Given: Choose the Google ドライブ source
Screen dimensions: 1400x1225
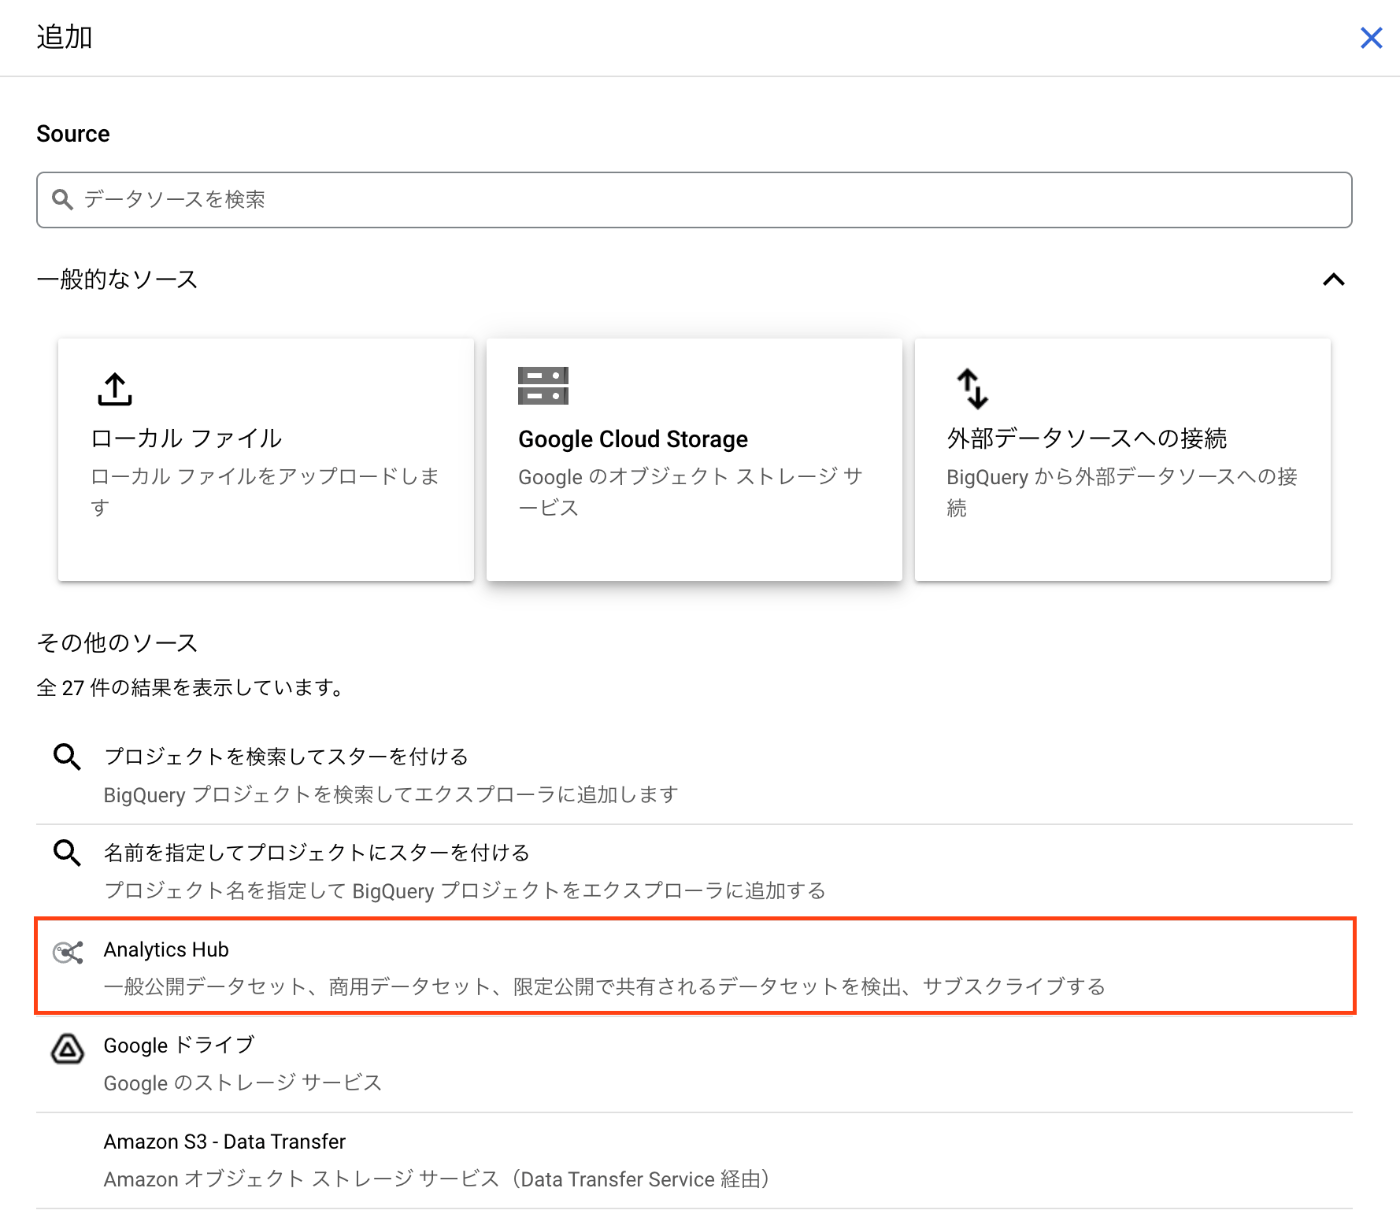Looking at the screenshot, I should (x=694, y=1064).
